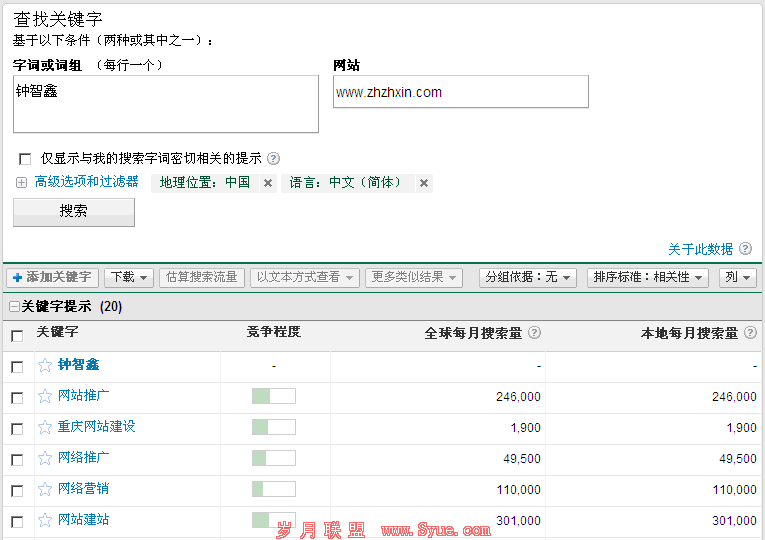Viewport: 765px width, 540px height.
Task: Open the 列 columns menu
Action: tap(738, 277)
